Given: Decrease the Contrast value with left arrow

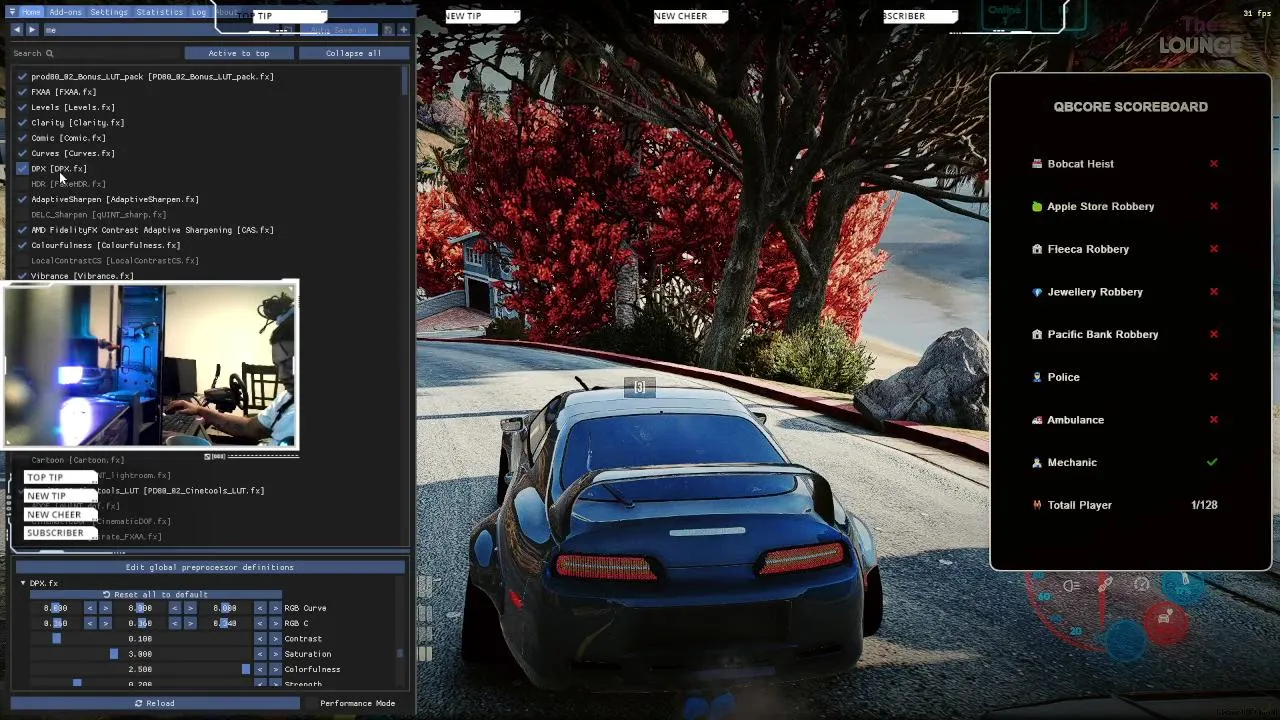Looking at the screenshot, I should pyautogui.click(x=260, y=638).
